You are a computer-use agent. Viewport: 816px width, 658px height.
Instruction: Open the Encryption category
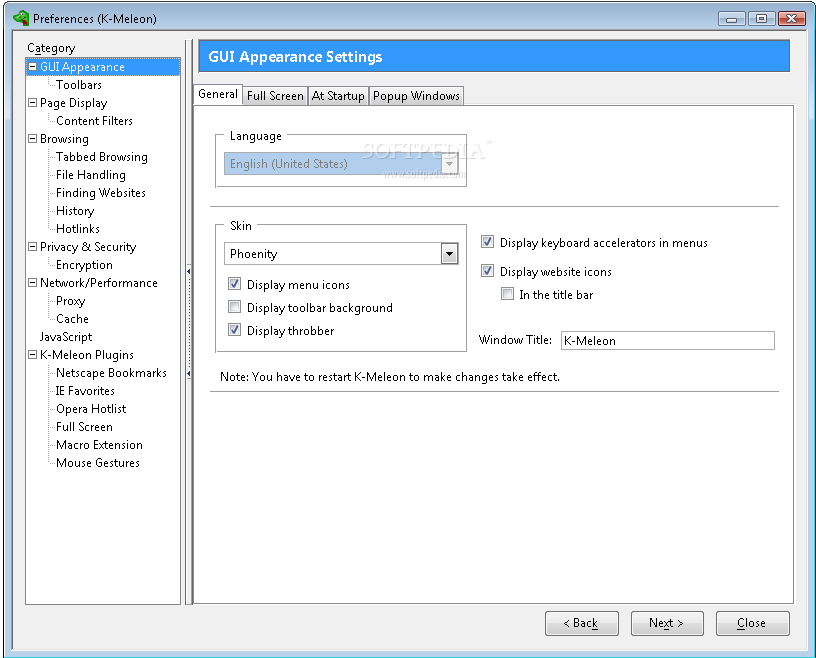tap(84, 265)
